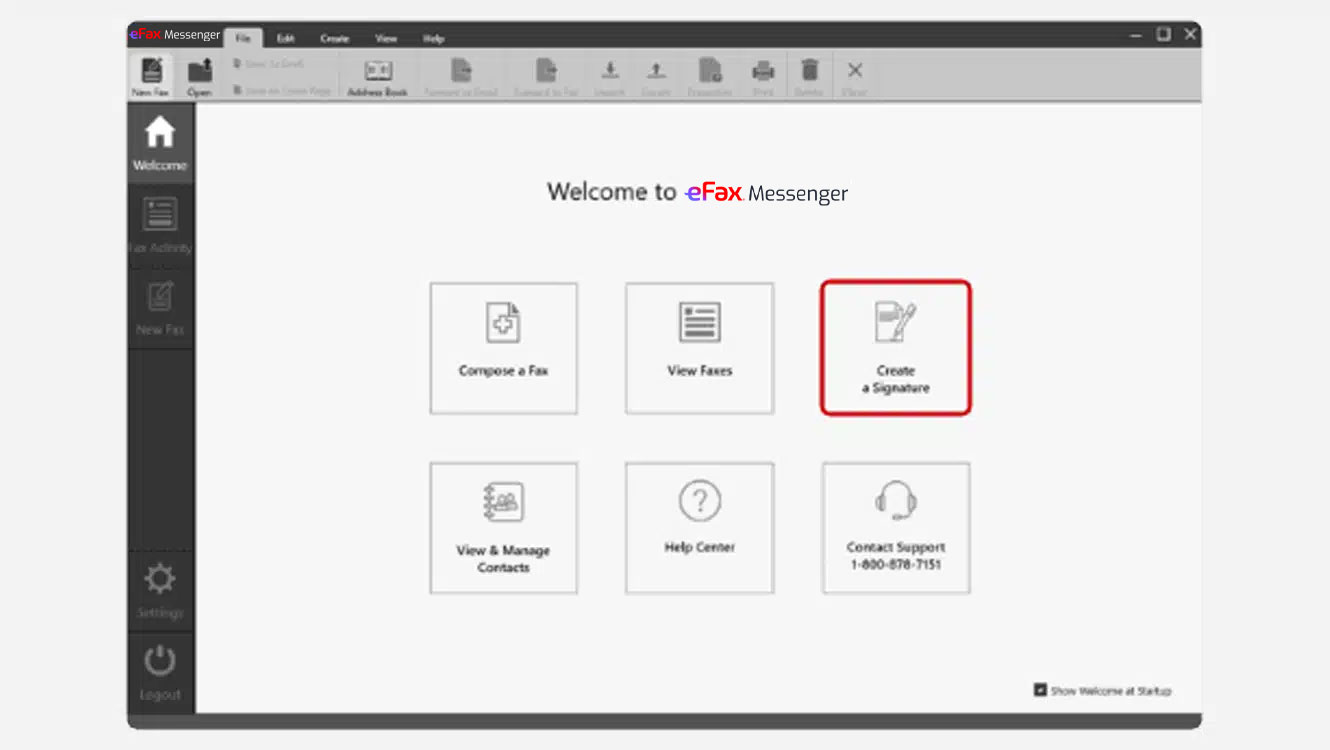Open the Print toolbar icon
Image resolution: width=1330 pixels, height=750 pixels.
pos(763,74)
